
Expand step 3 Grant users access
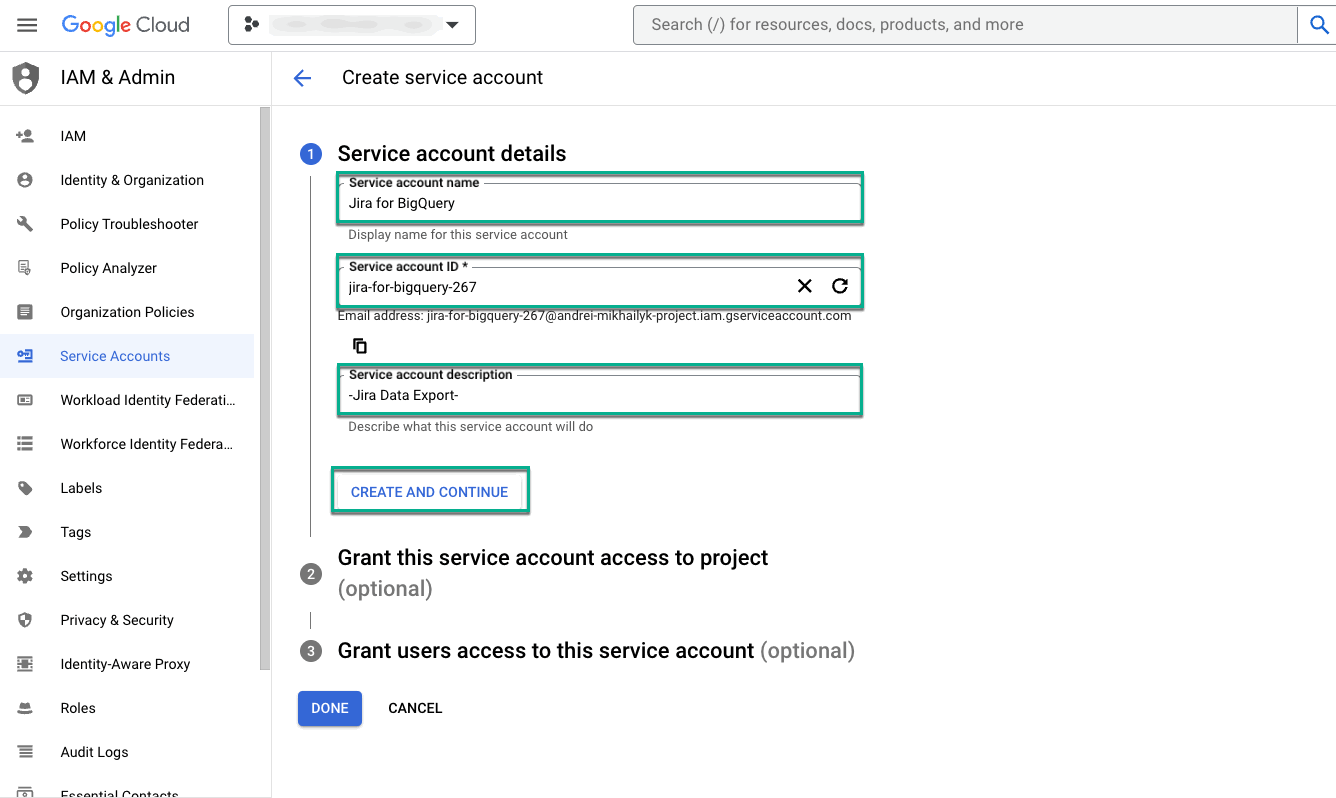coord(545,651)
